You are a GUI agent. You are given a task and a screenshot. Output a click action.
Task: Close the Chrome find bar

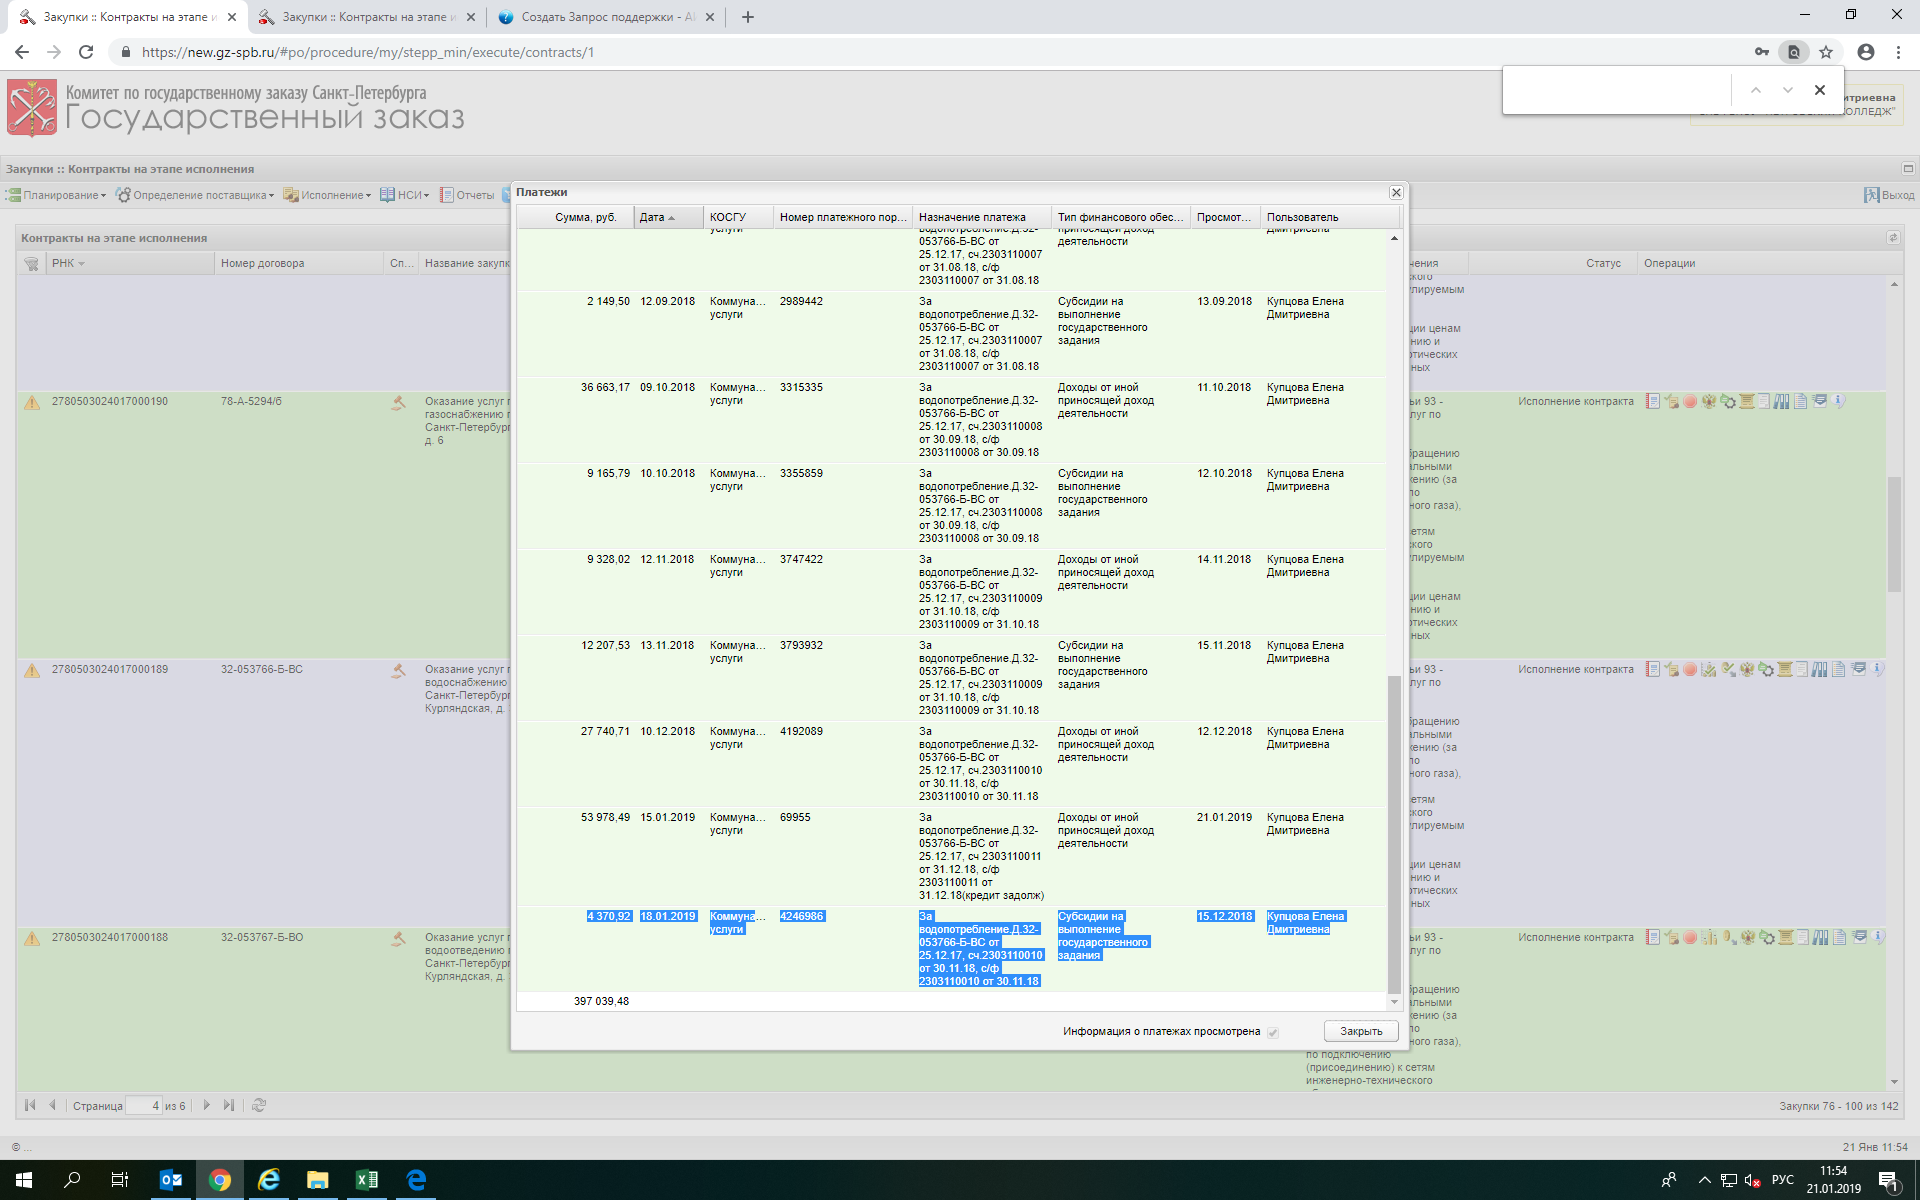tap(1820, 90)
